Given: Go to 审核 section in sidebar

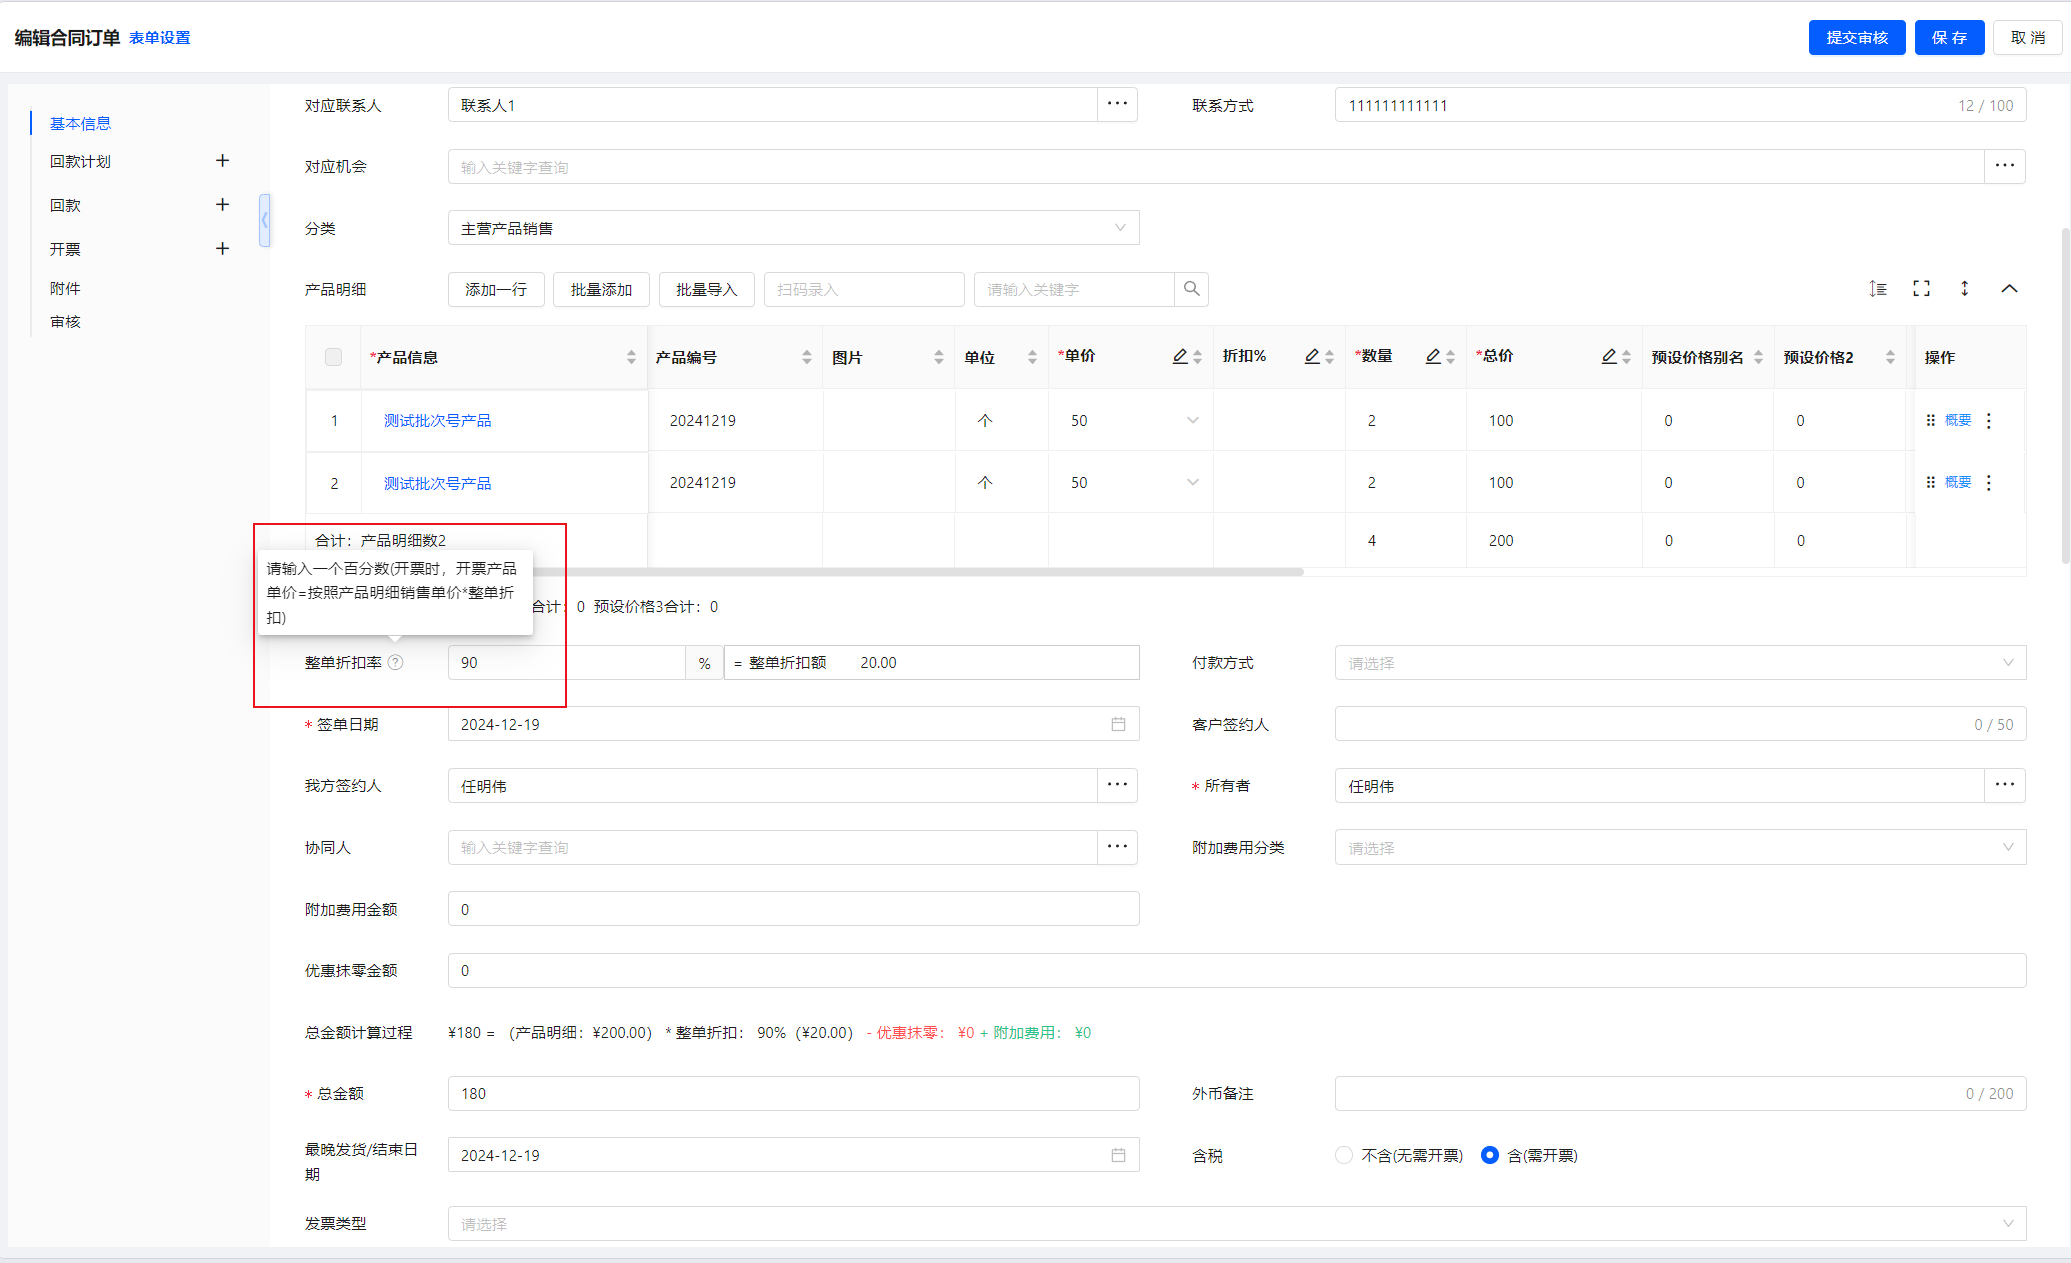Looking at the screenshot, I should pyautogui.click(x=65, y=321).
